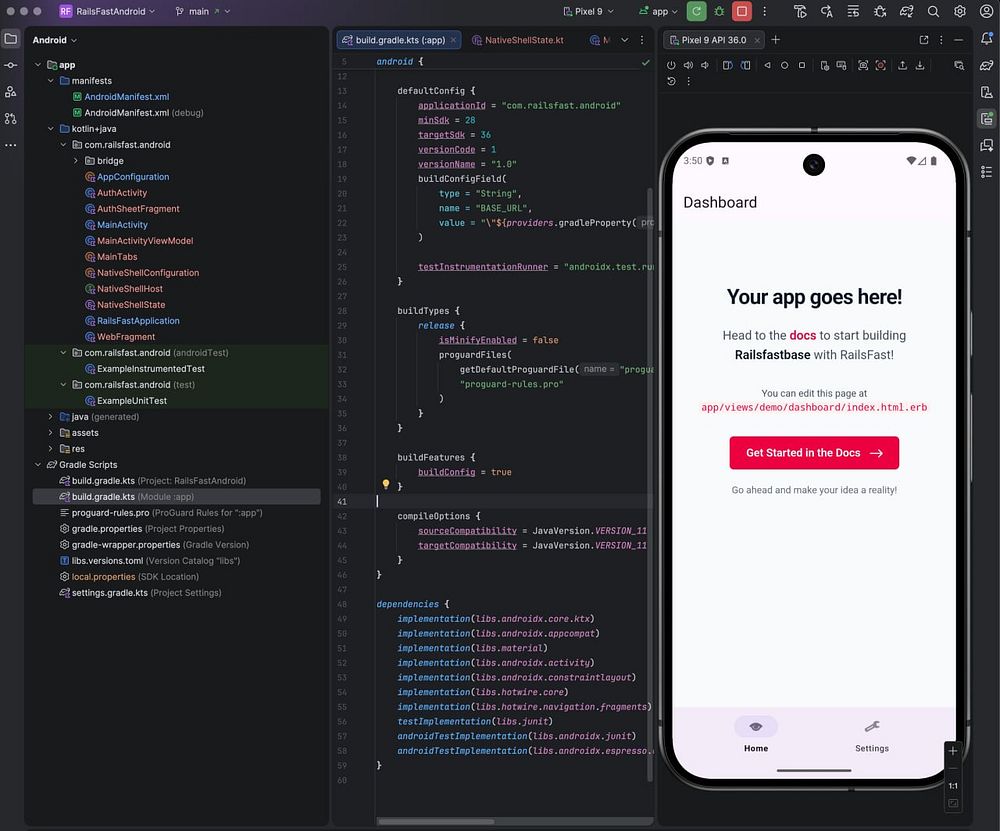Show hidden editor tabs chevron
Screen dimensions: 1000x831
pos(624,40)
